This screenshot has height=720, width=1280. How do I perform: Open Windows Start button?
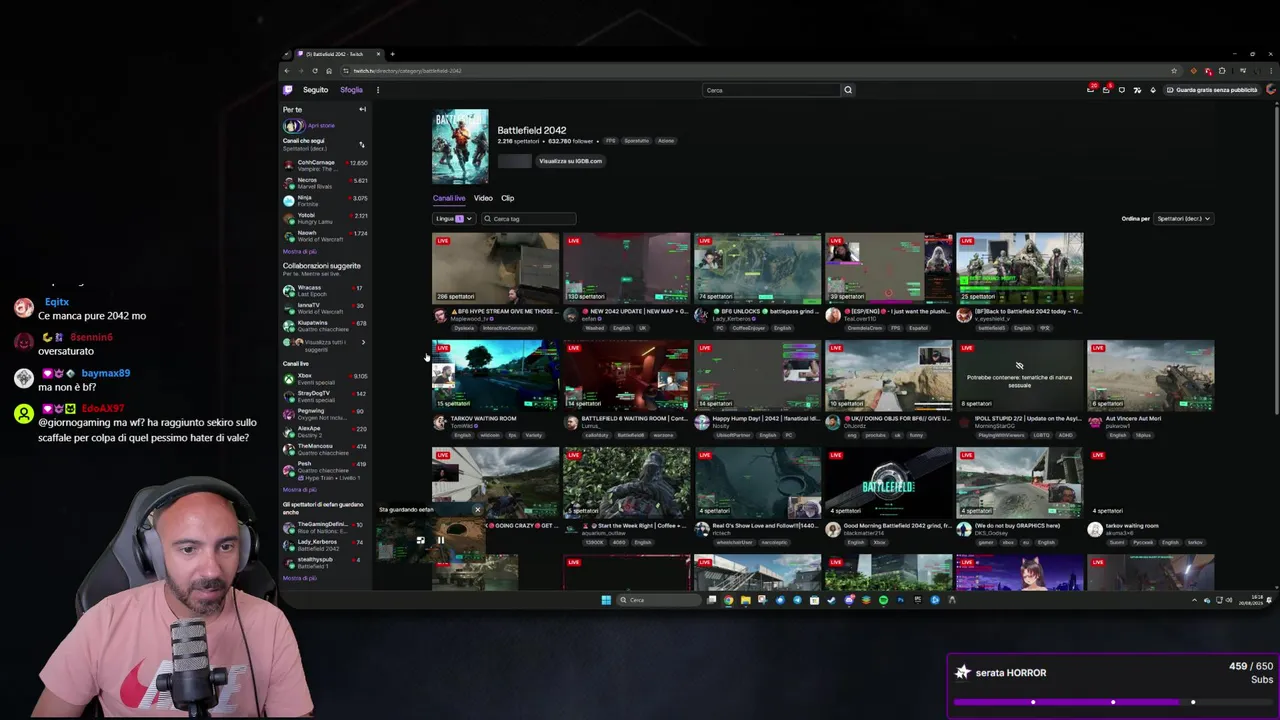coord(606,600)
